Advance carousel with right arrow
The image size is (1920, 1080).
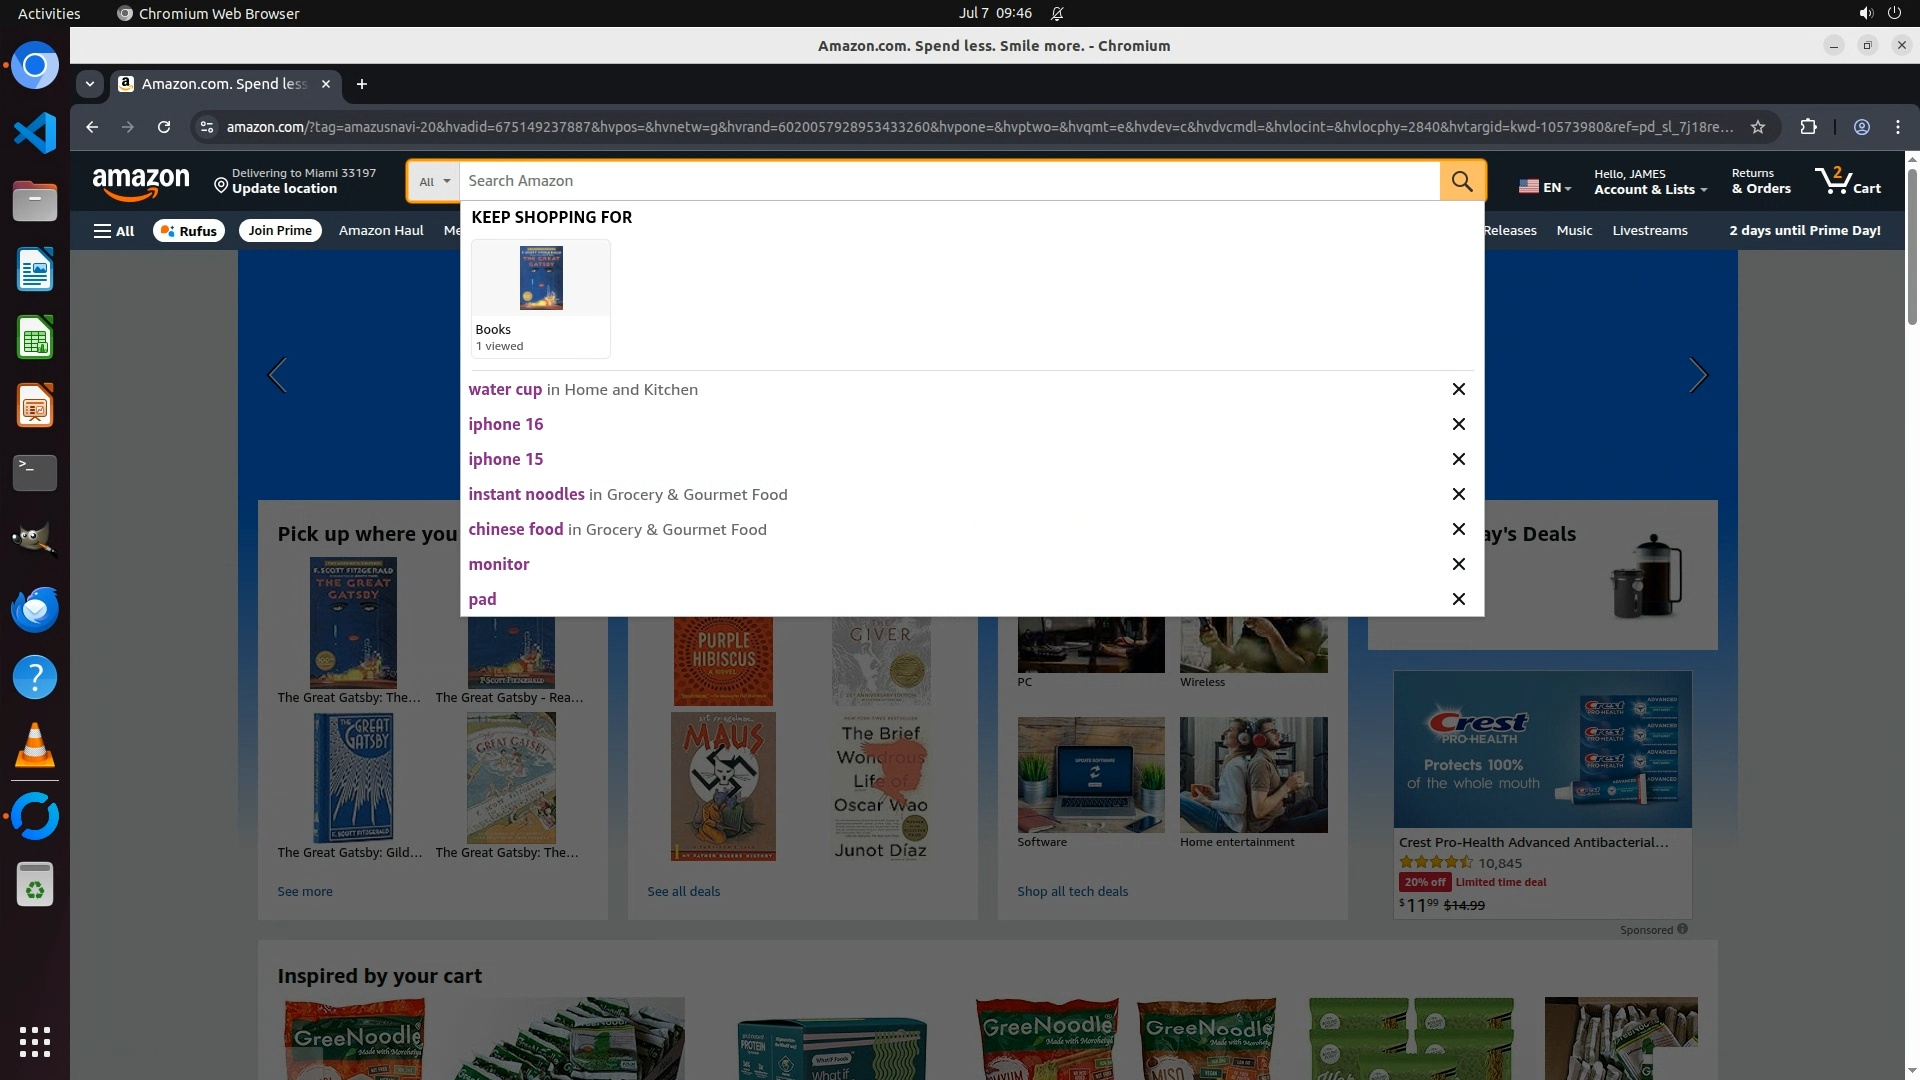tap(1697, 375)
